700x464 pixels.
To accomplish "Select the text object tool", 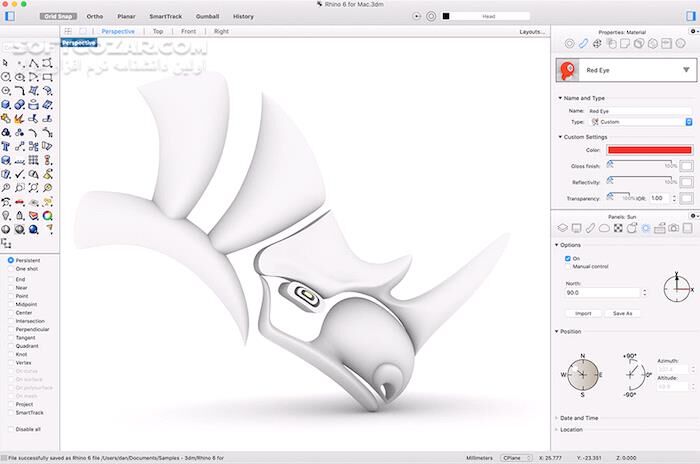I will tap(5, 146).
